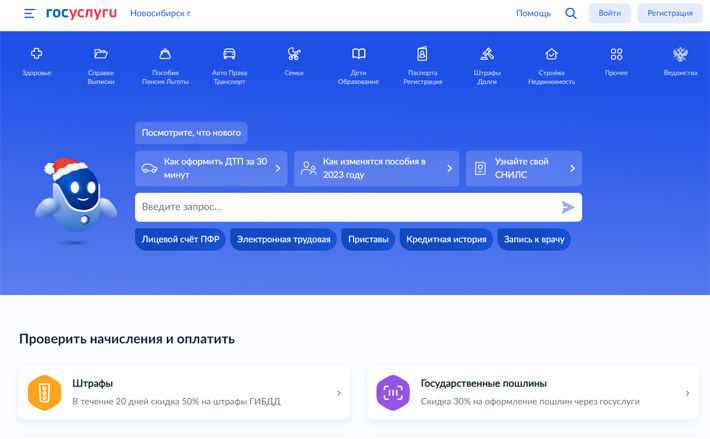Open the Дети Образование book icon
Image resolution: width=710 pixels, height=439 pixels.
tap(358, 54)
